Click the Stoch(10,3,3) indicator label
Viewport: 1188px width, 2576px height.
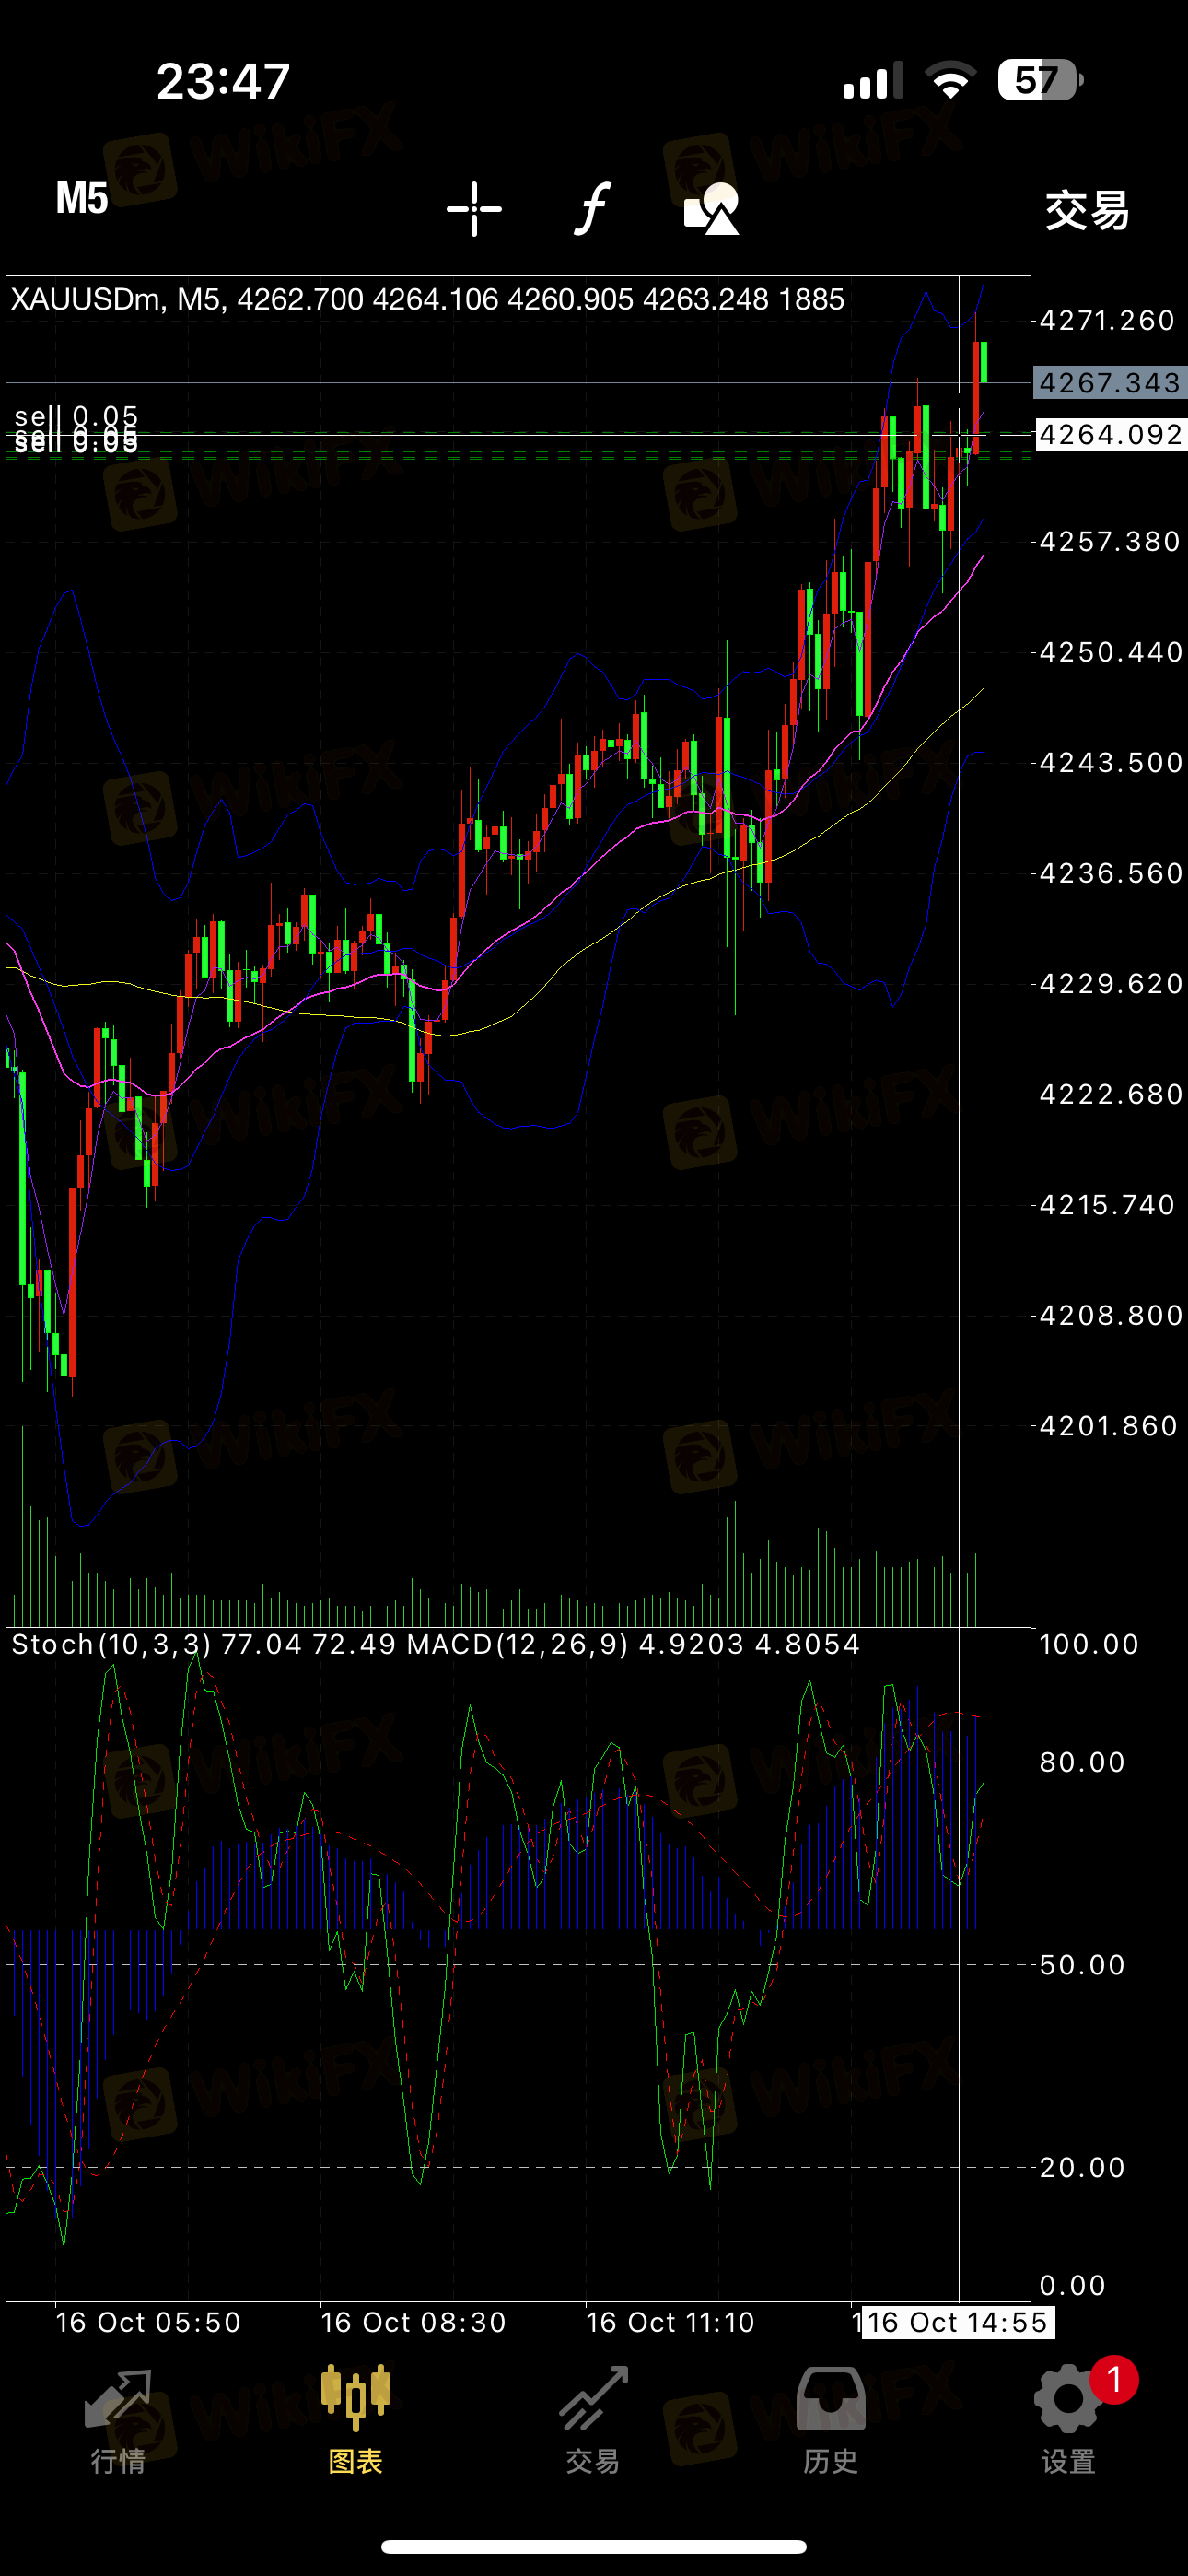112,1644
